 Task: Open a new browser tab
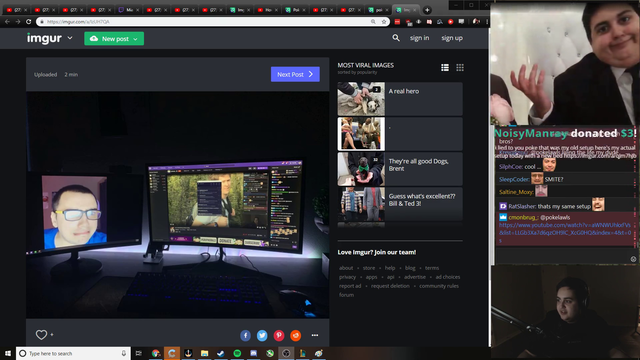427,10
